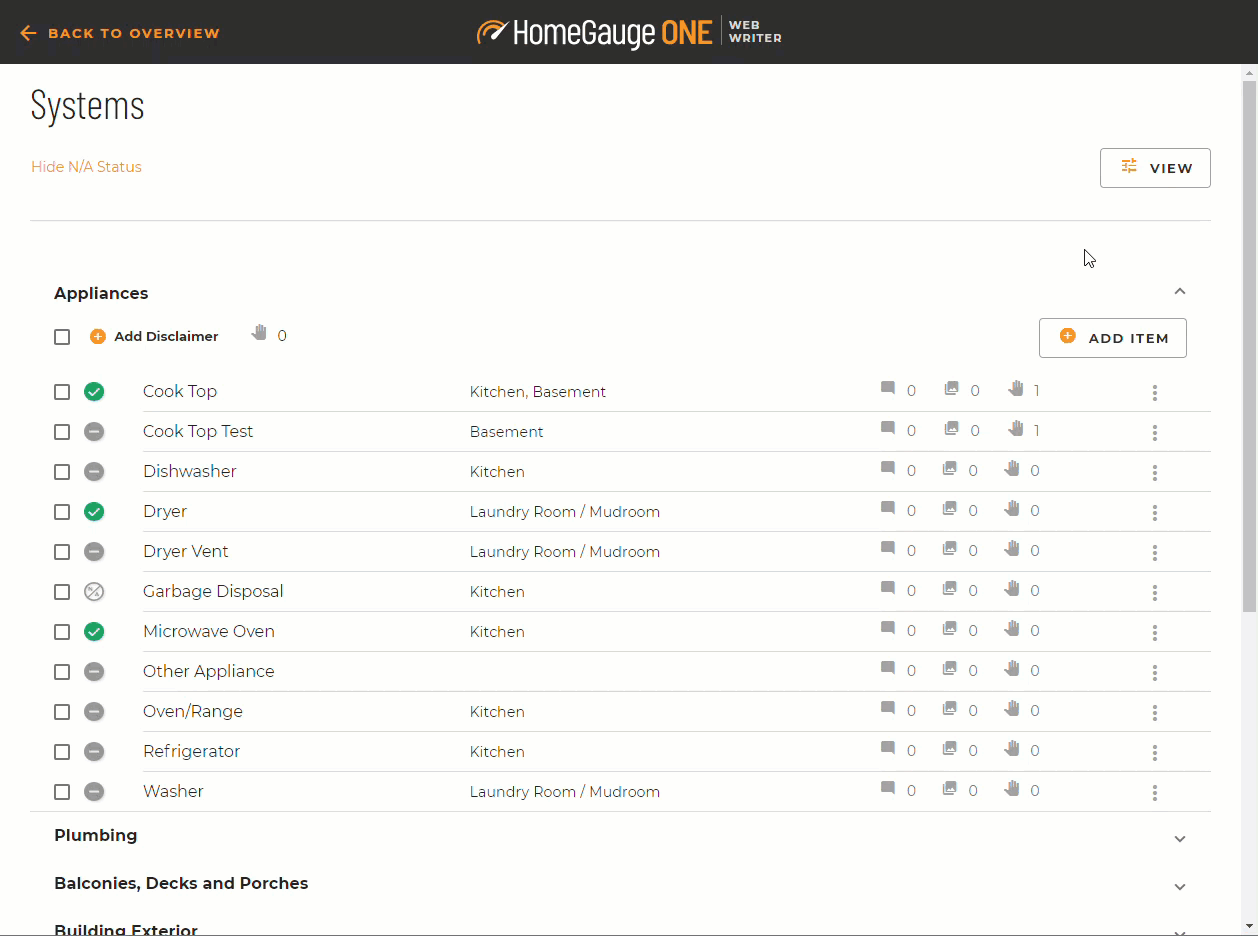The width and height of the screenshot is (1258, 936).
Task: Click the hand icon on Cook Top Test row
Action: 1016,429
